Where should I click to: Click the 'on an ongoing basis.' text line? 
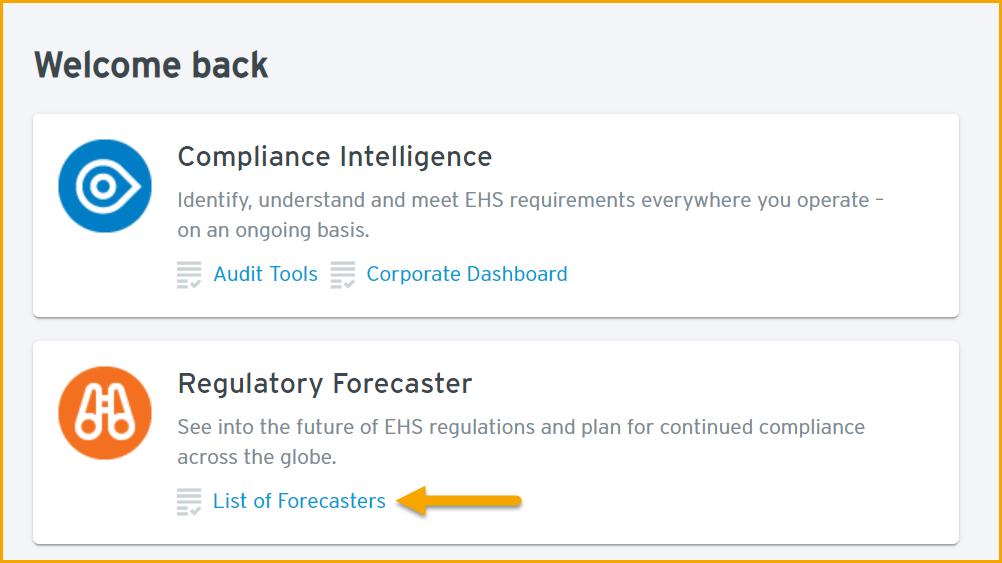point(274,230)
